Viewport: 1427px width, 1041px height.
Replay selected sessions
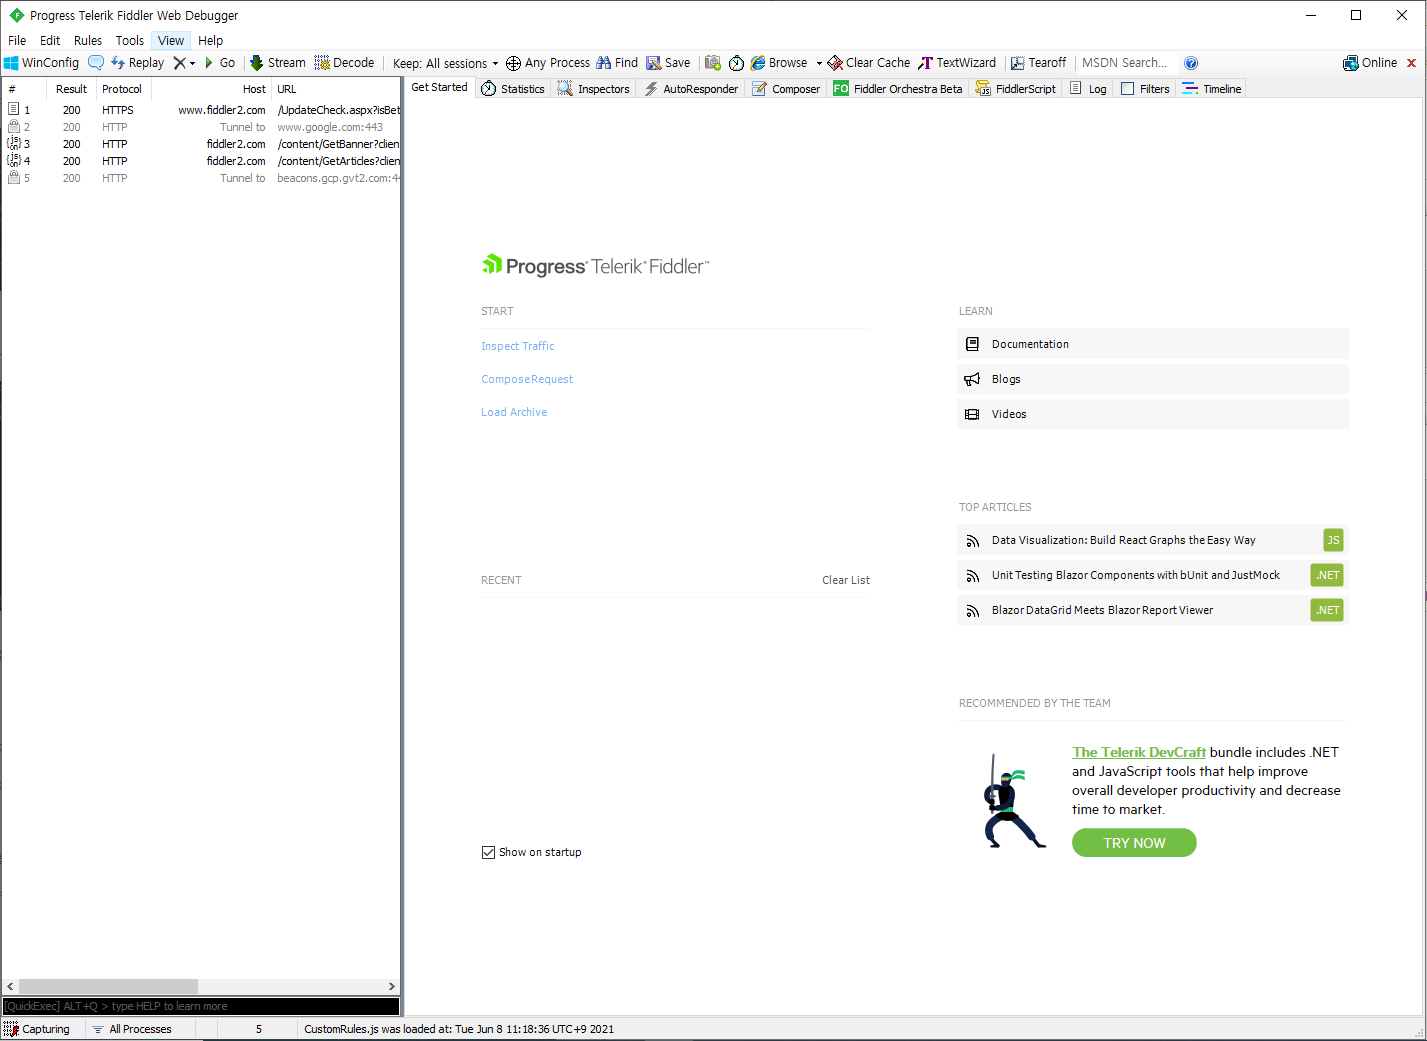click(137, 62)
